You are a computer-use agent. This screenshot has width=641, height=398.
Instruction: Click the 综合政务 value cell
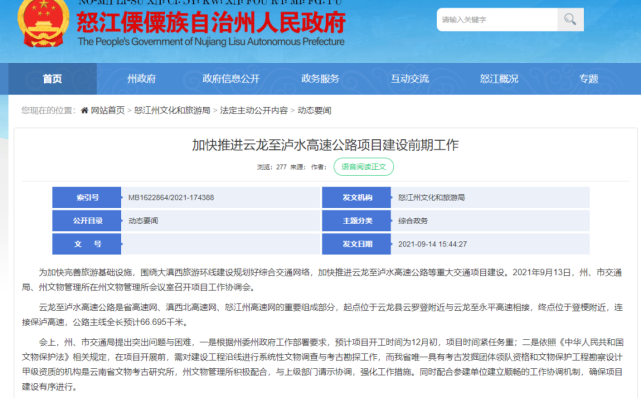pyautogui.click(x=490, y=221)
